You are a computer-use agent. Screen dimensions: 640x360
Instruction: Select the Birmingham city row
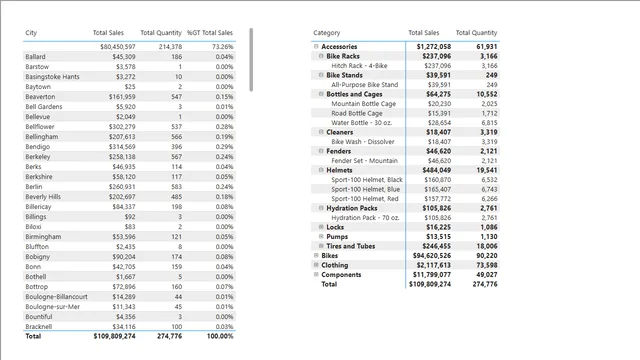129,237
